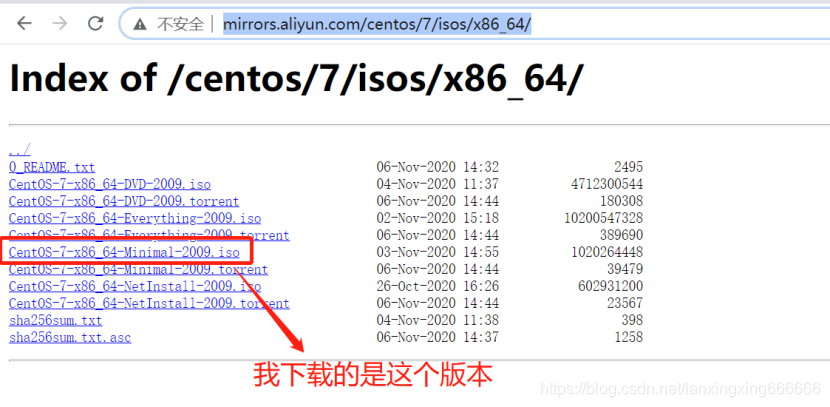Click the page heading 'Index of /centos/7/isos/x86_64/'
The width and height of the screenshot is (830, 407).
click(296, 78)
